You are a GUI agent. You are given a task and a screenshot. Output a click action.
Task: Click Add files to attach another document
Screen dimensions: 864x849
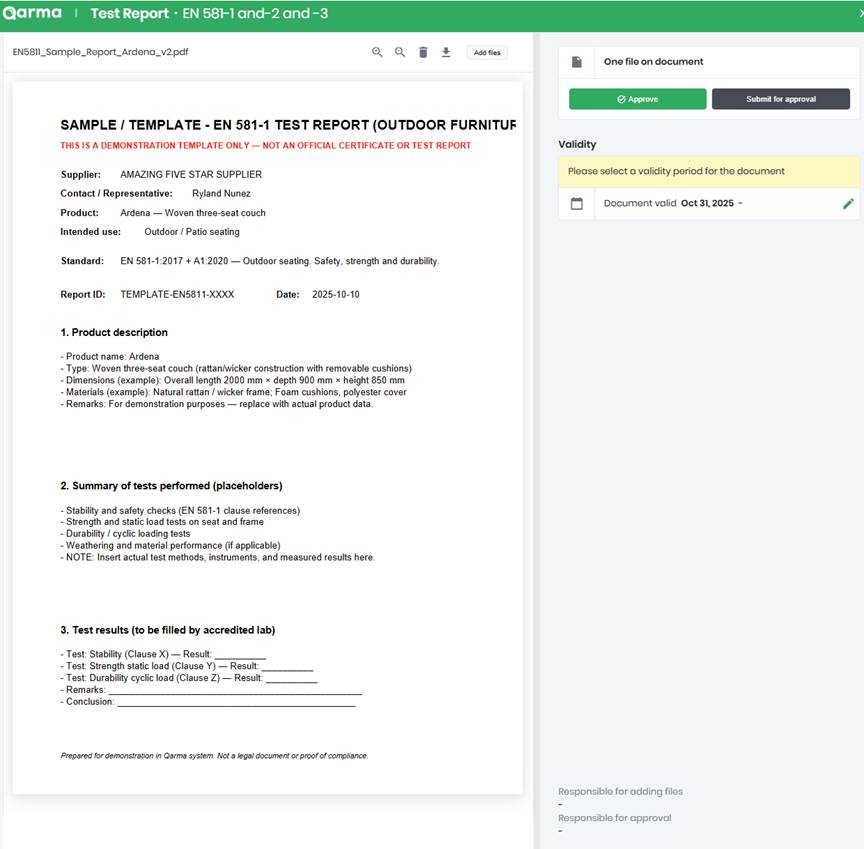[487, 52]
